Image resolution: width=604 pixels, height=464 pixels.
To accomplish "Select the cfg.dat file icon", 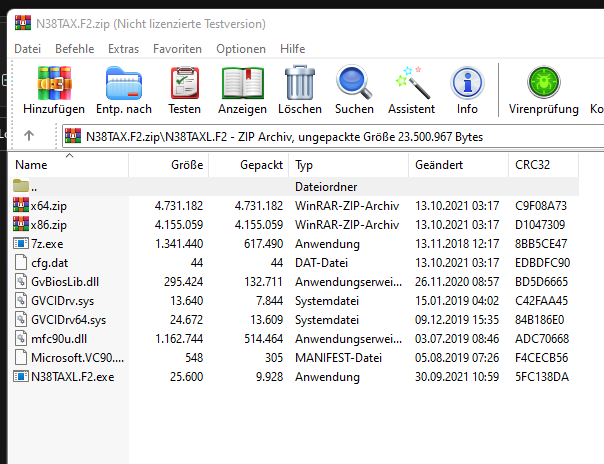I will click(21, 262).
